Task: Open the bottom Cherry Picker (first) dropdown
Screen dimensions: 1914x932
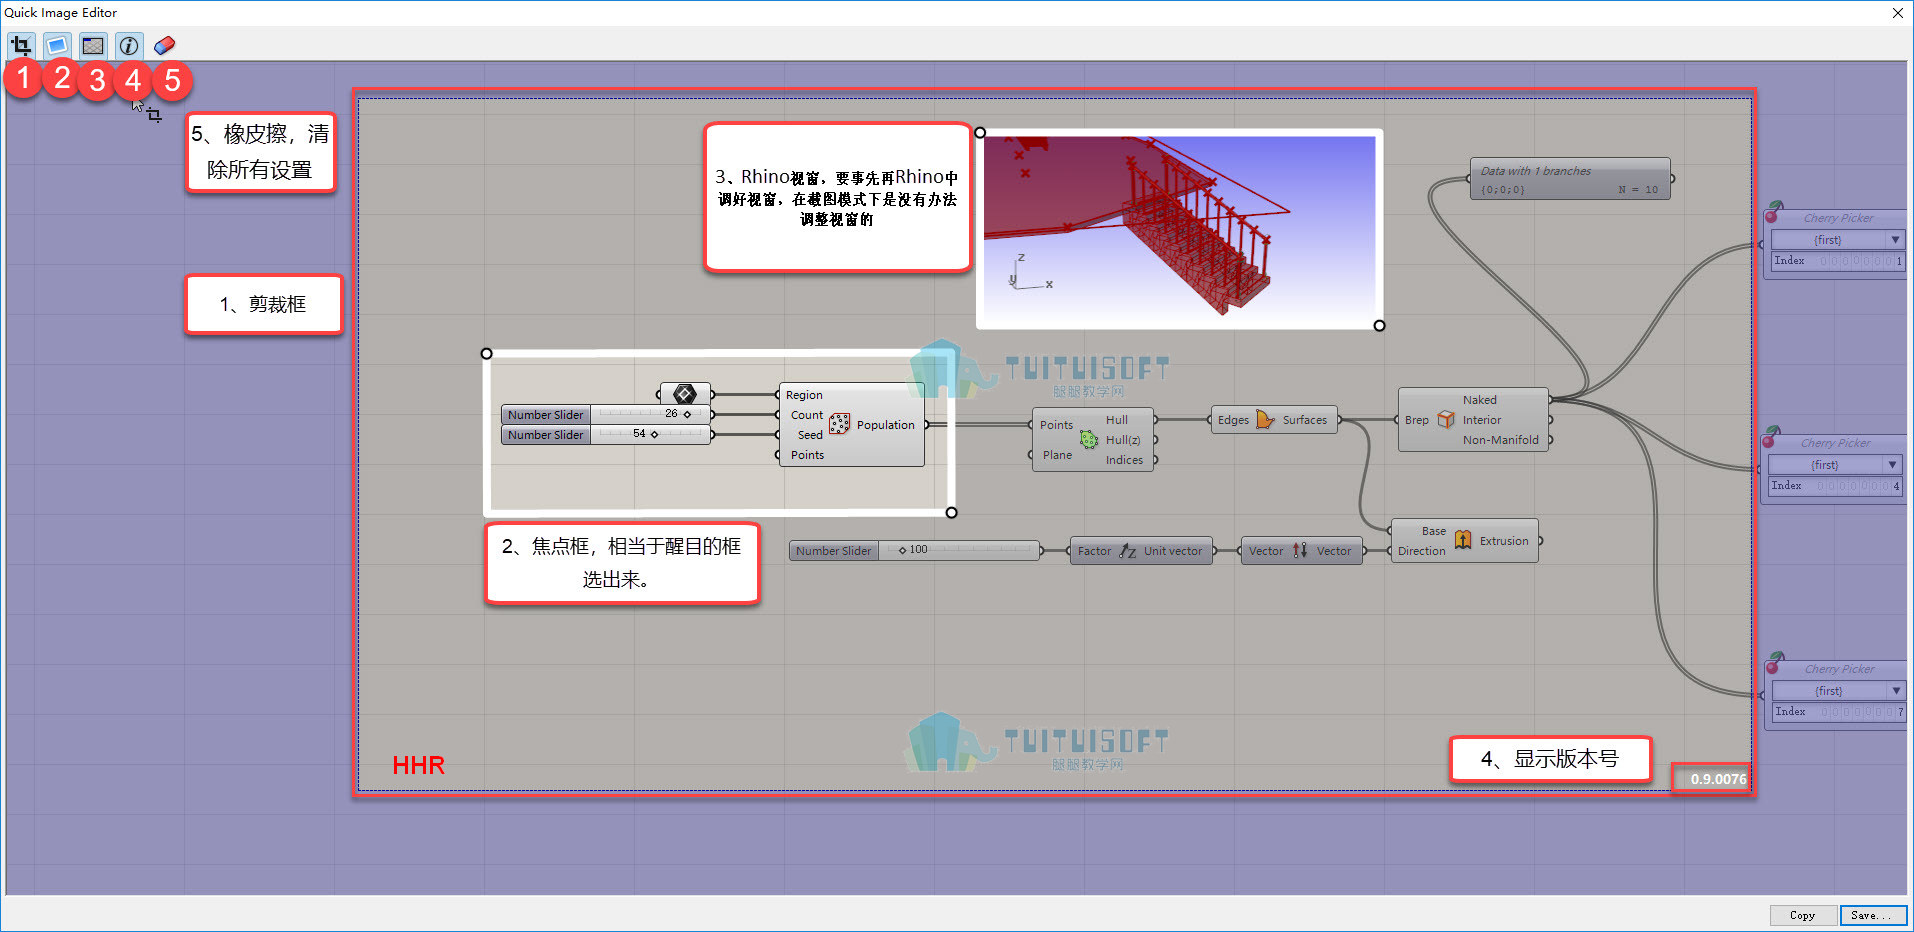Action: point(1838,691)
